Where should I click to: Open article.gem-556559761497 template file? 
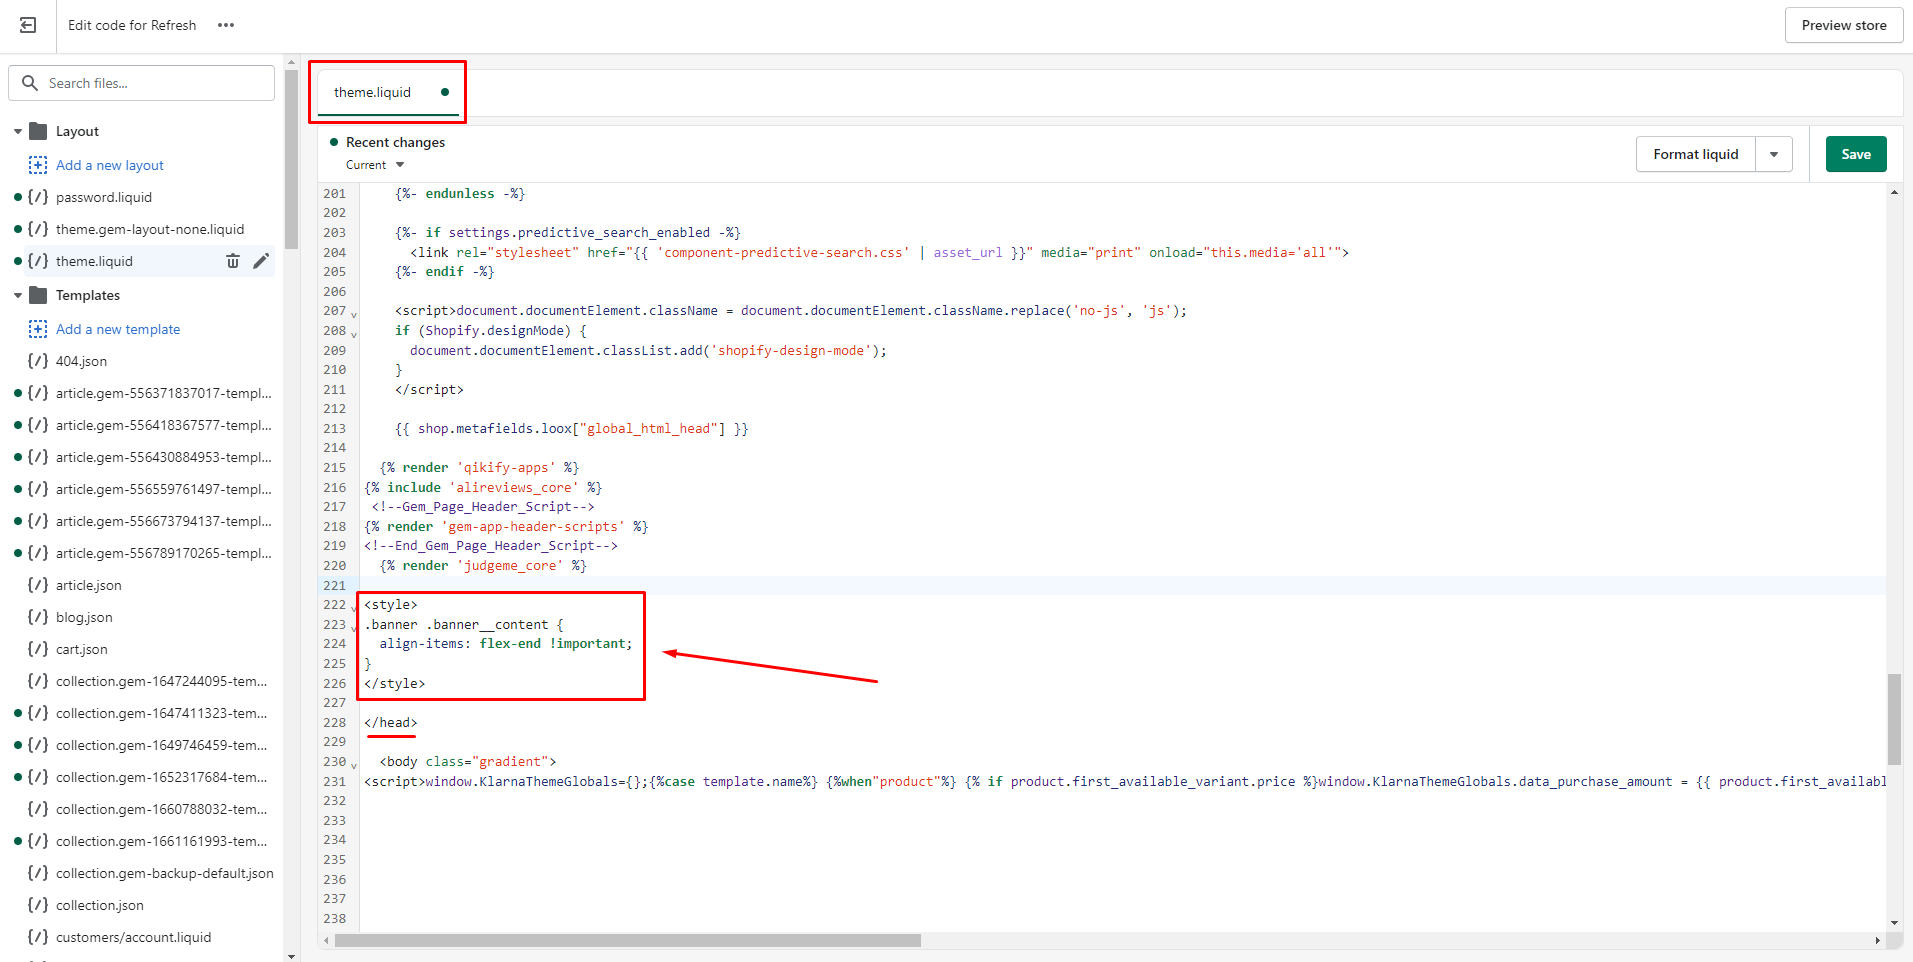click(x=164, y=489)
